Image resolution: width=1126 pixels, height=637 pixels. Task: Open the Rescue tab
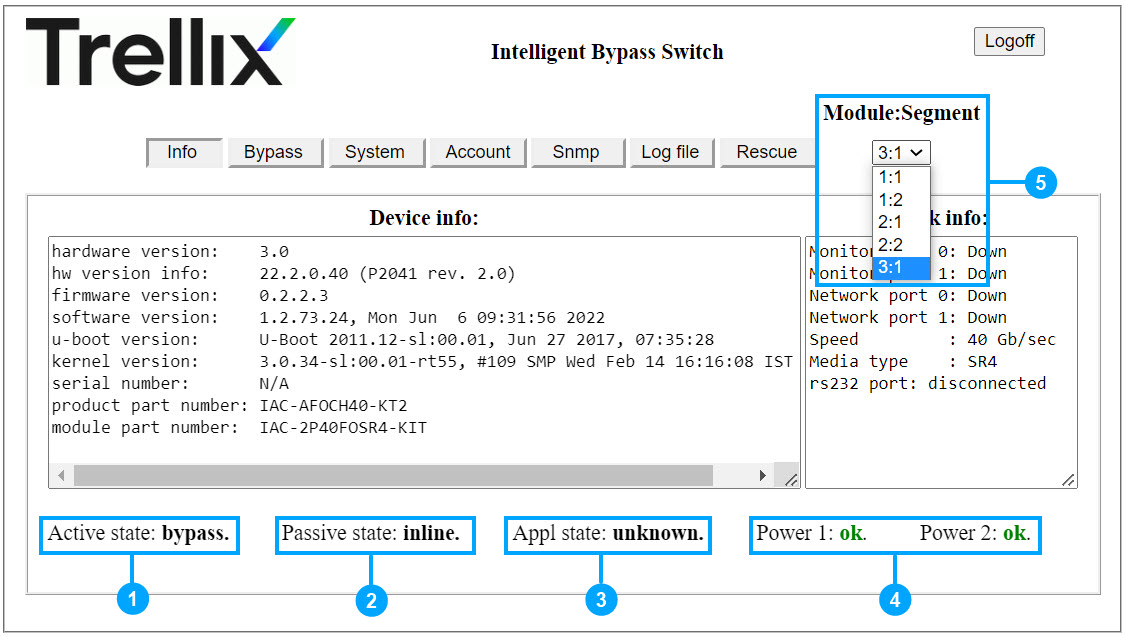point(767,152)
